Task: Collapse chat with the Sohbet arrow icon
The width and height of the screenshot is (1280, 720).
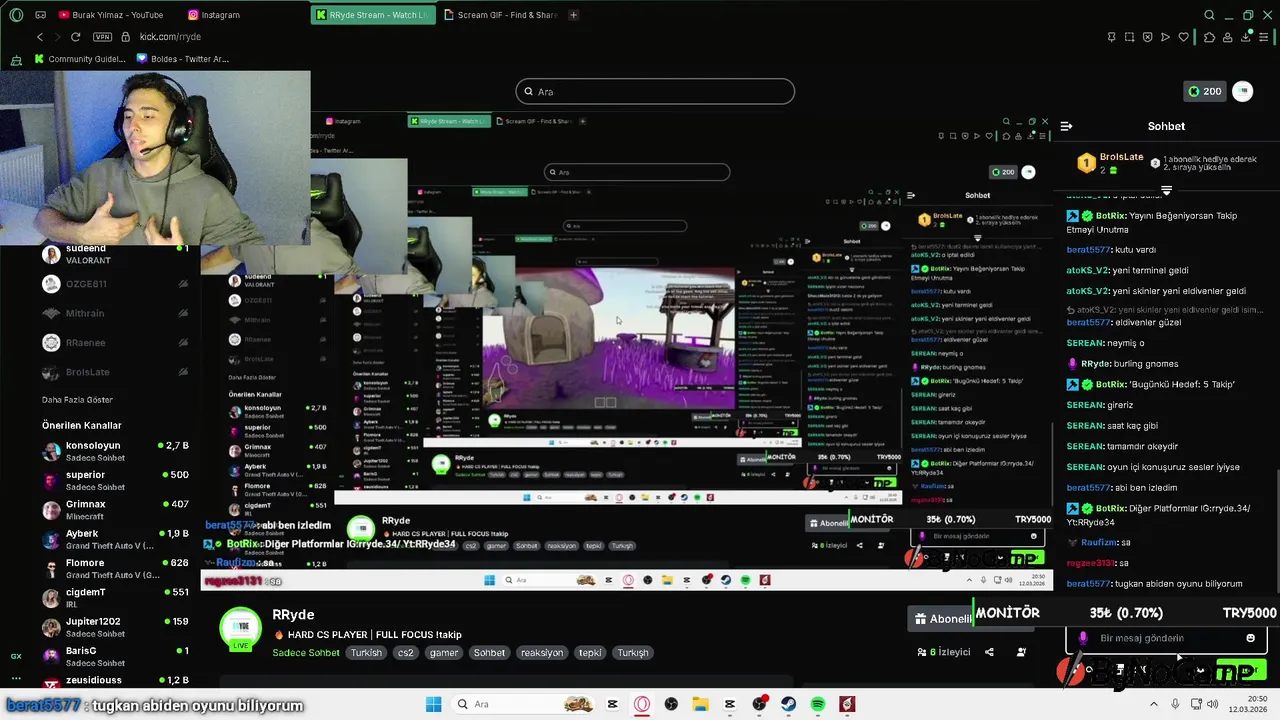Action: 1066,126
